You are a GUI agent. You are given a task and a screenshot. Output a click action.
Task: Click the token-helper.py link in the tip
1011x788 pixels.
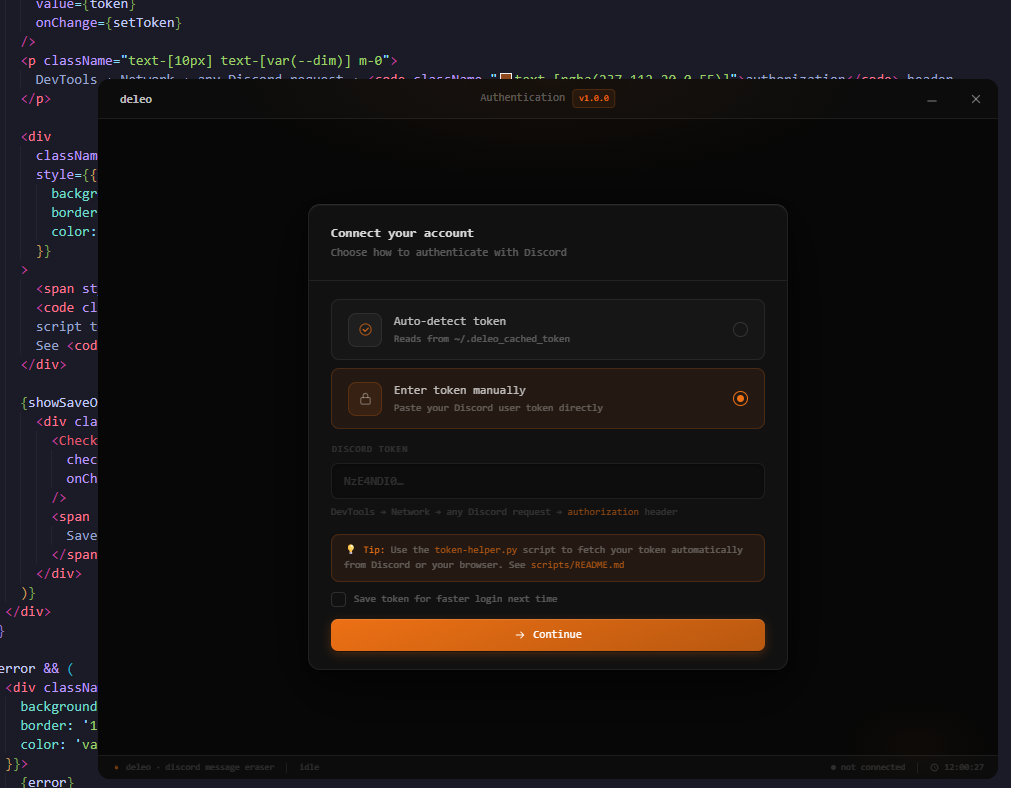point(475,549)
